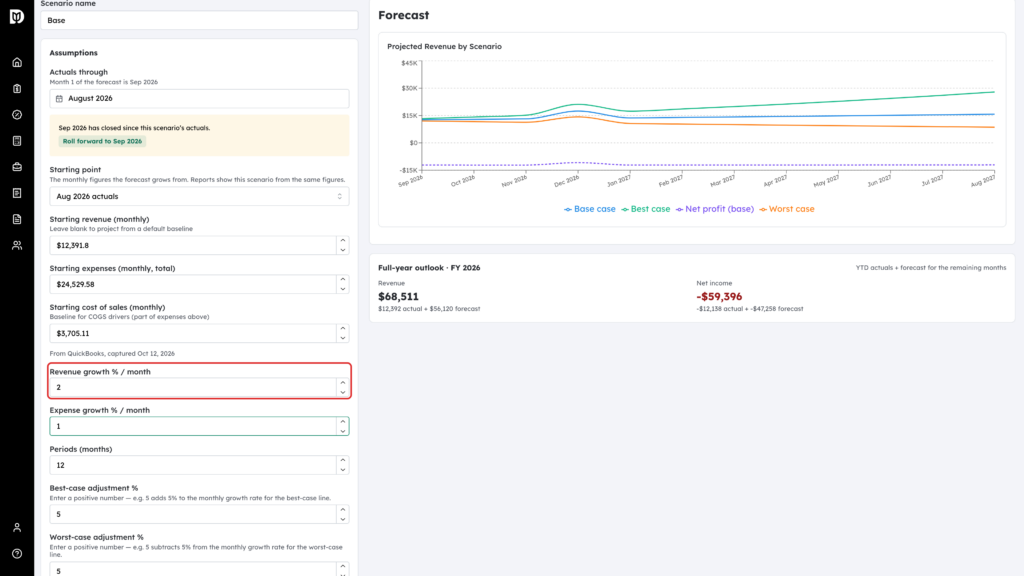
Task: Open the user profile icon in sidebar
Action: [x=17, y=528]
